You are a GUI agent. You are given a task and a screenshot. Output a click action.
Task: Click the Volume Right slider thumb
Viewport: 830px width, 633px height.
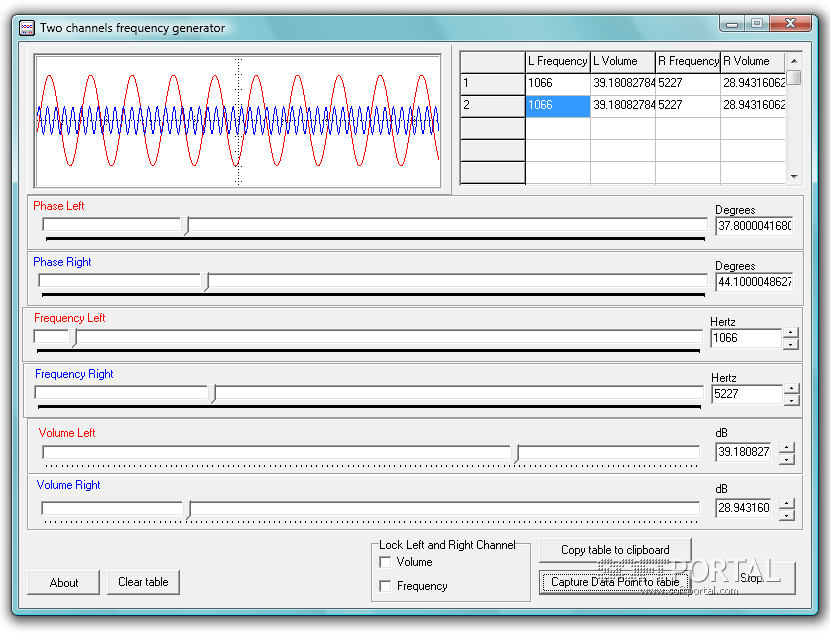(187, 509)
